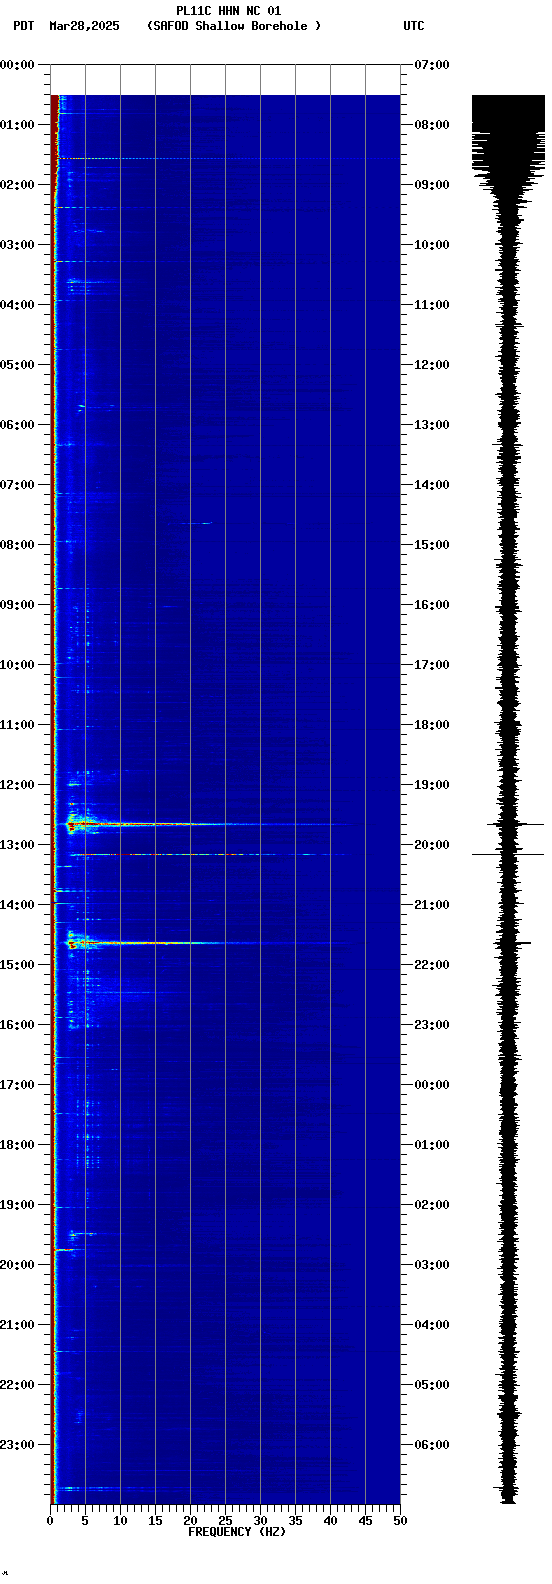552x1584 pixels.
Task: Click the UTC time label '08:00'
Action: (x=432, y=125)
